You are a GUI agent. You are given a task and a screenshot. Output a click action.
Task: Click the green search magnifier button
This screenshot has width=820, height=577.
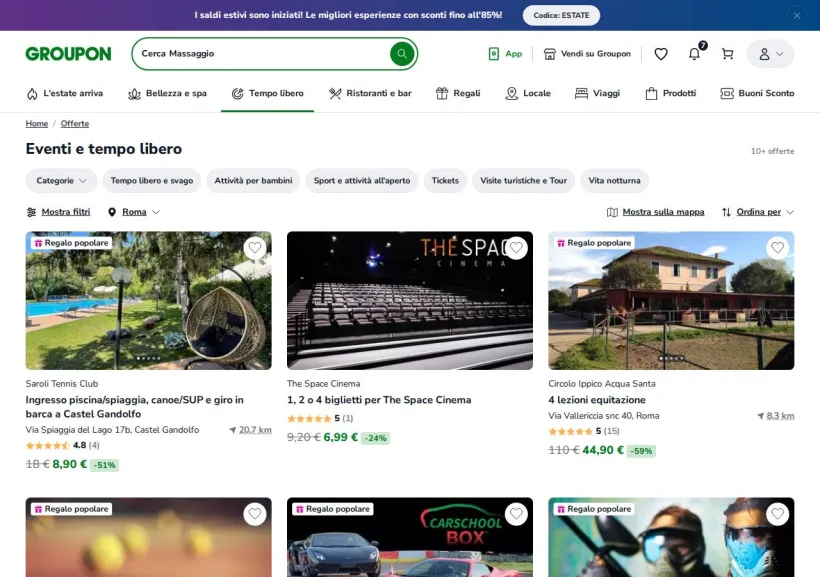(x=402, y=53)
